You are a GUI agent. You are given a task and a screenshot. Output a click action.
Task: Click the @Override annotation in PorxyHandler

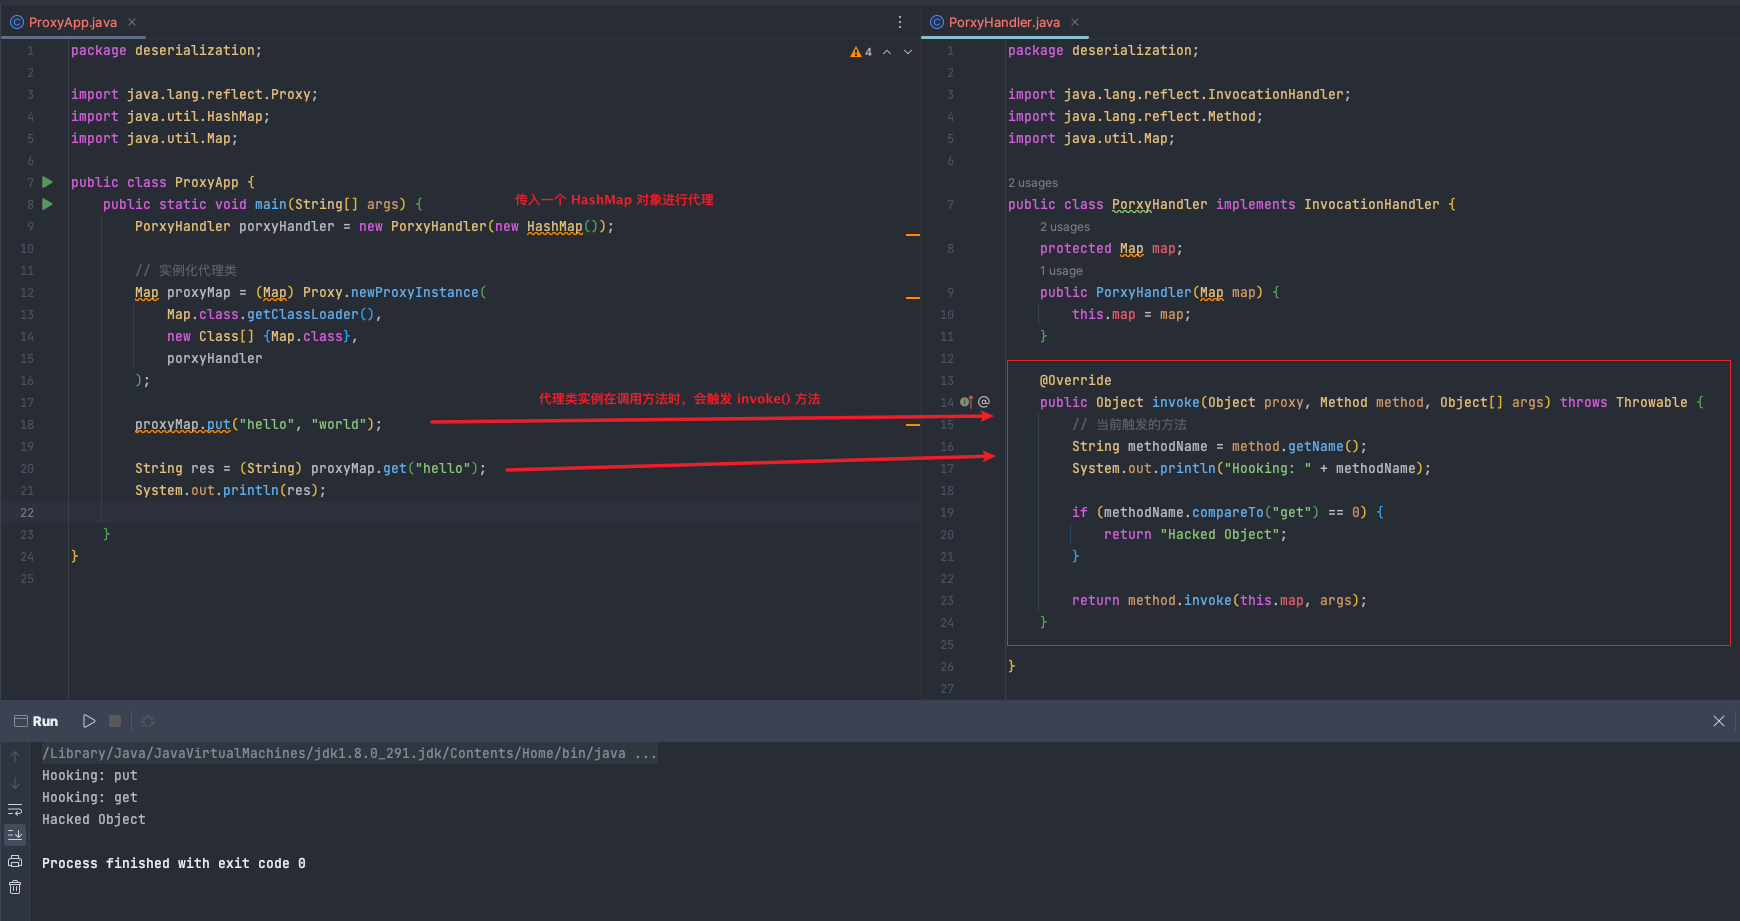[x=1076, y=381]
